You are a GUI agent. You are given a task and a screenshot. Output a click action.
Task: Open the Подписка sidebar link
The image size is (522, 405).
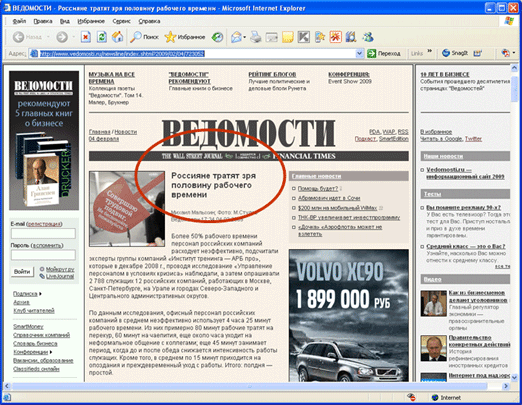point(25,294)
